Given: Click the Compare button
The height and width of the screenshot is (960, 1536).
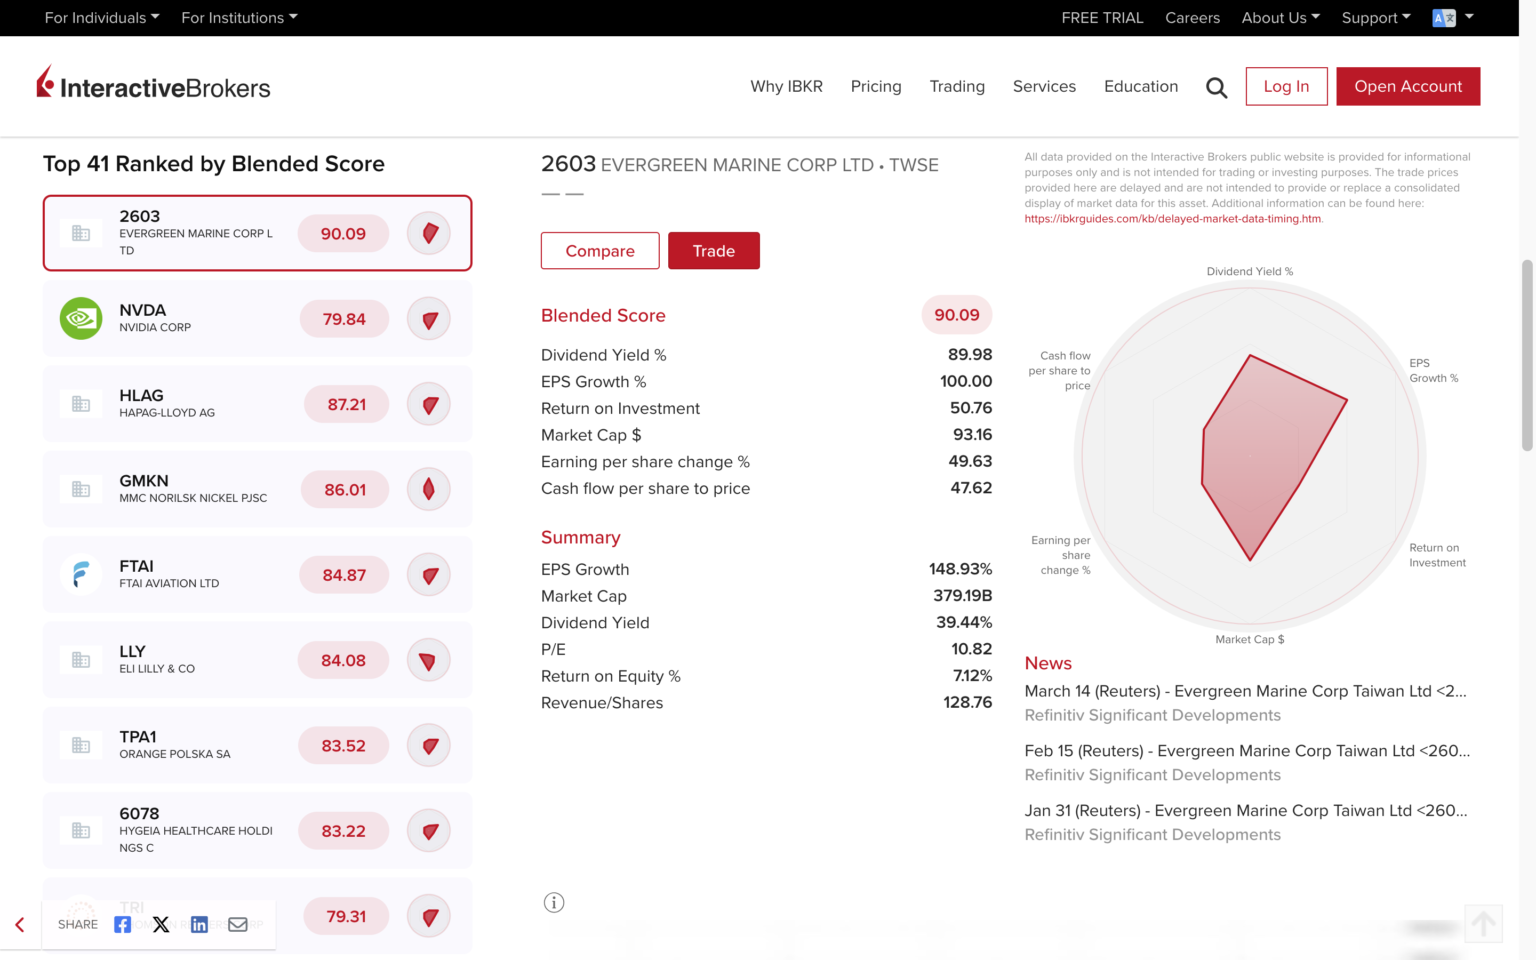Looking at the screenshot, I should point(600,251).
